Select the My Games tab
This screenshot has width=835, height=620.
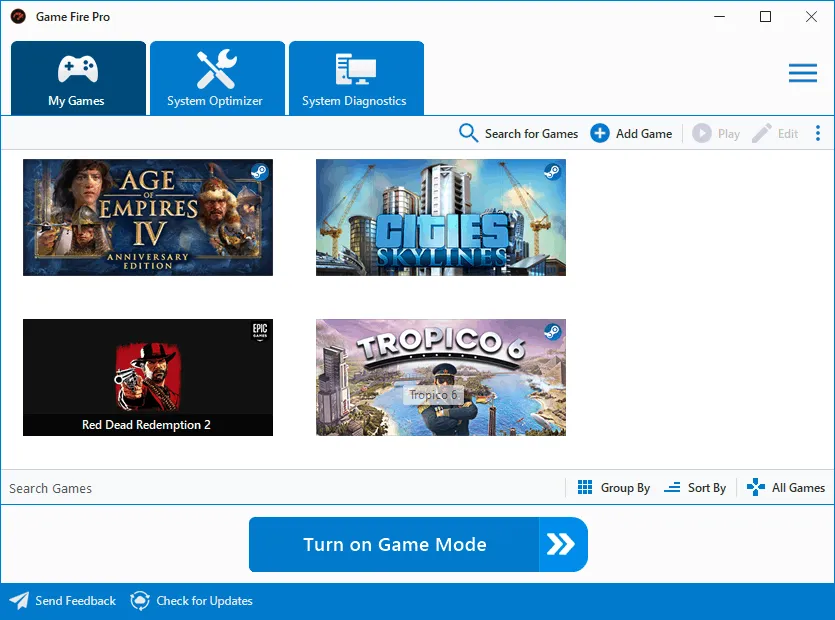[77, 78]
